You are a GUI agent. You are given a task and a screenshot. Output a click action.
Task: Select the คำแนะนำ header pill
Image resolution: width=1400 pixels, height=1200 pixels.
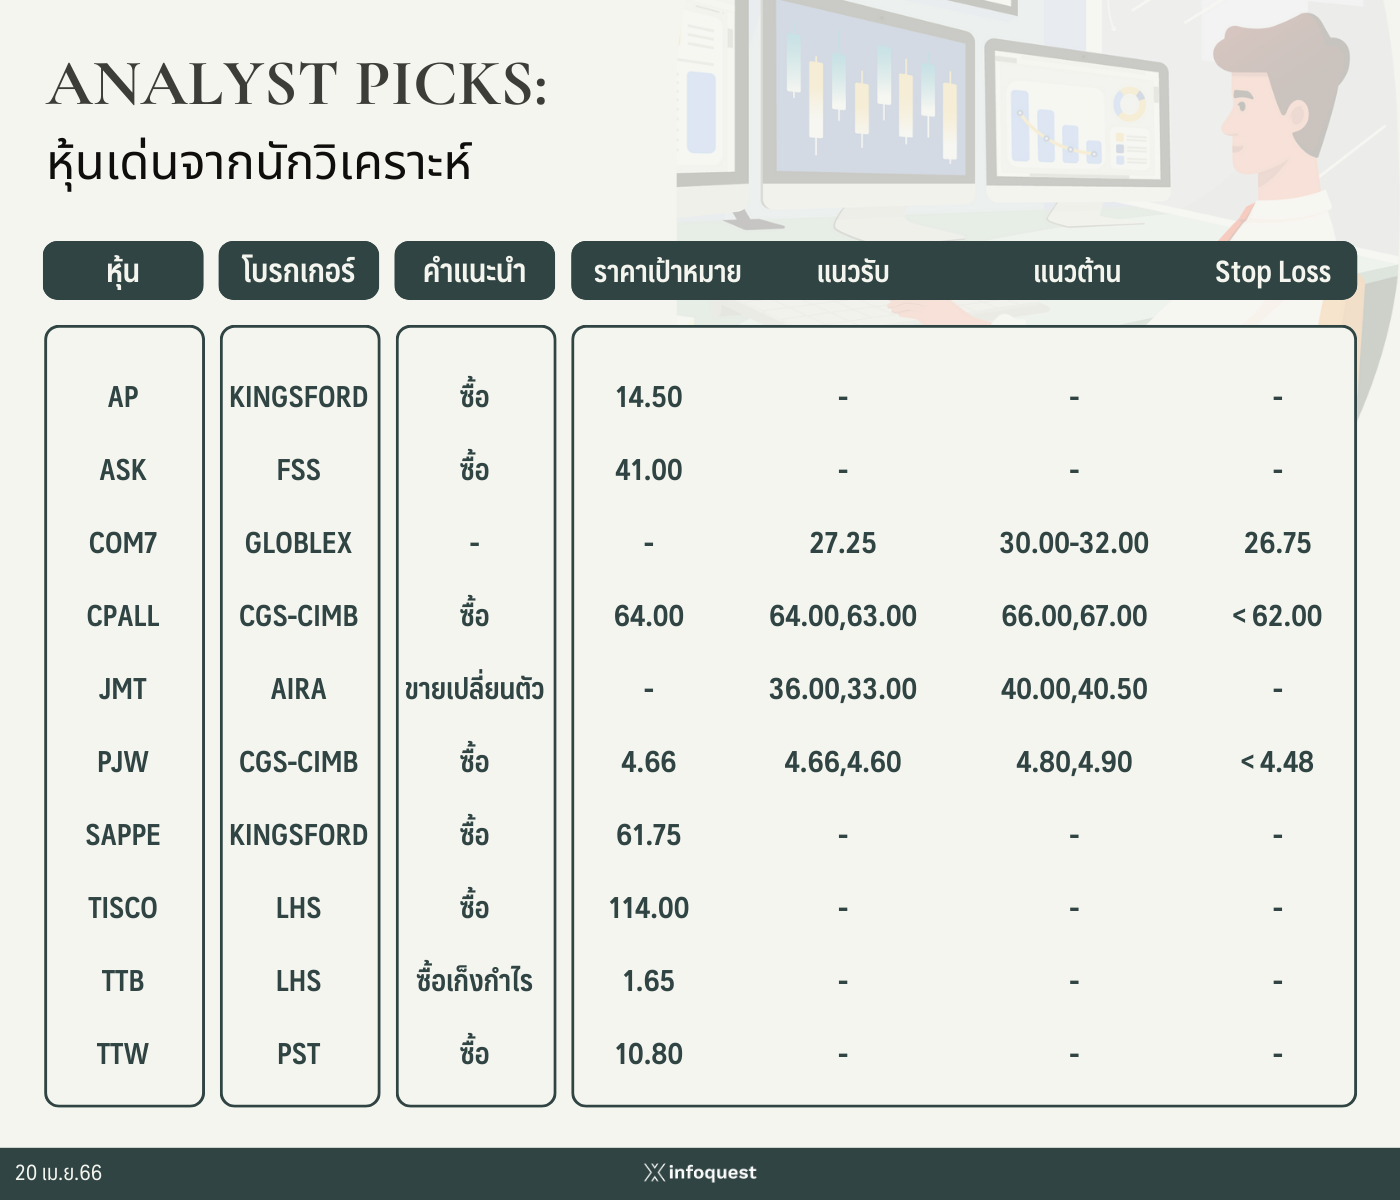pos(474,270)
